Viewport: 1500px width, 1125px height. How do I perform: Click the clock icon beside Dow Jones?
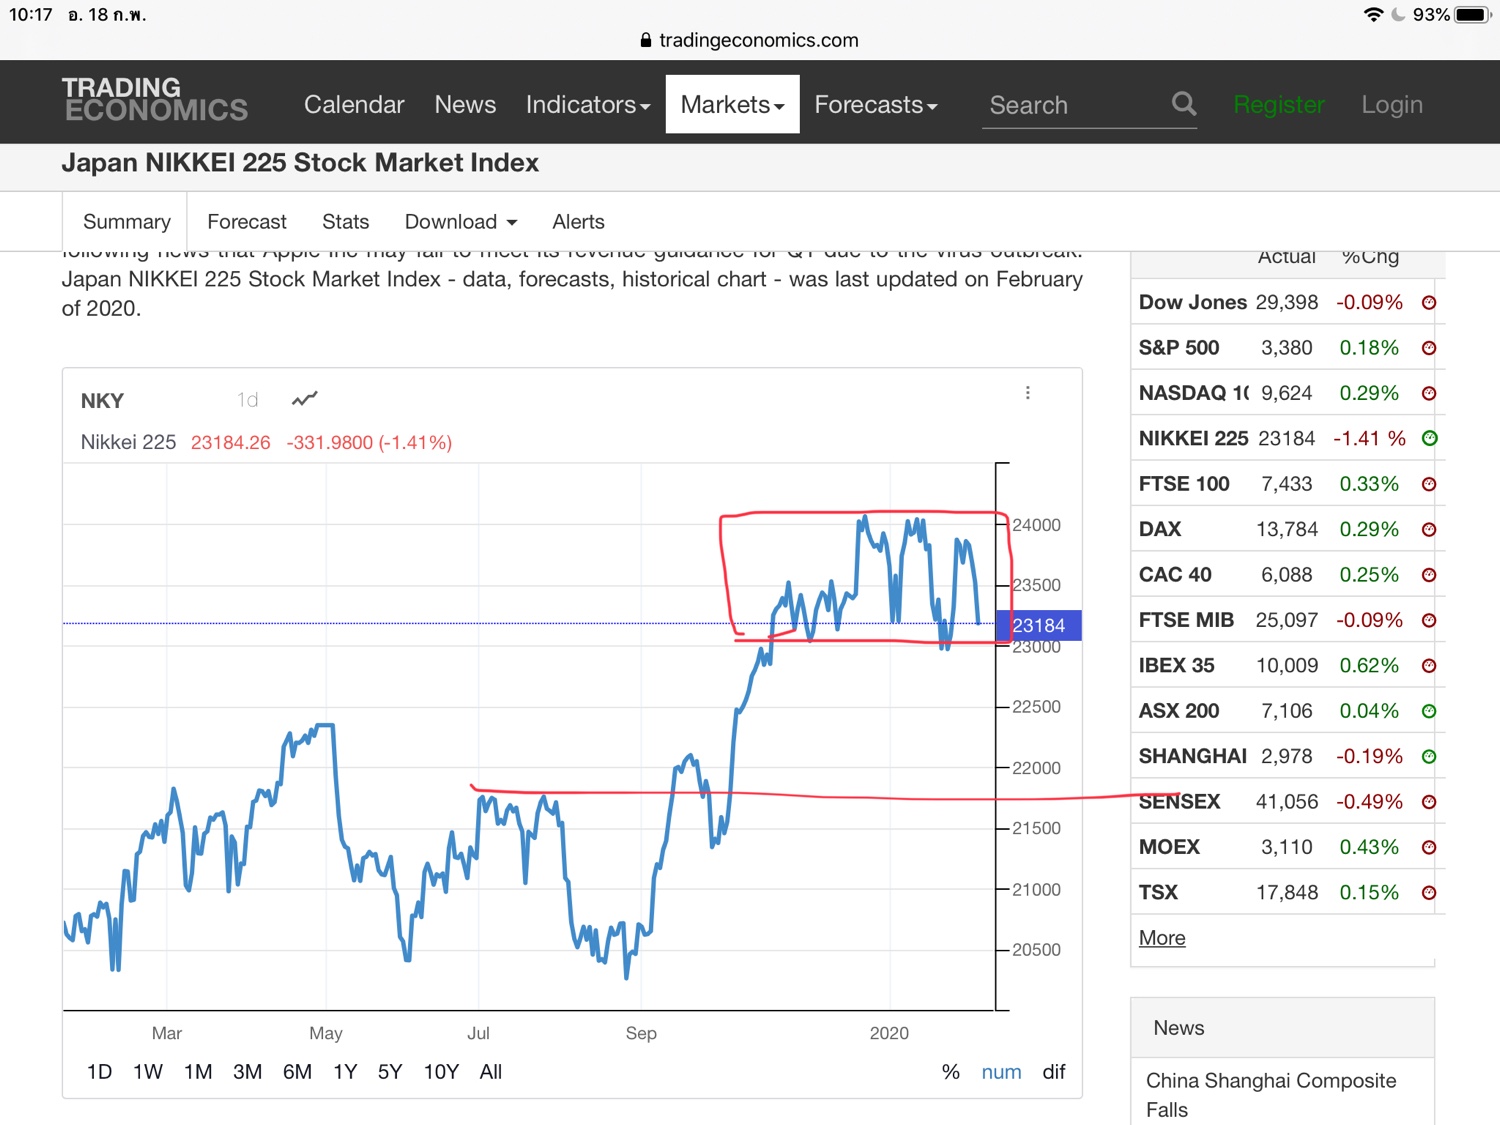click(x=1429, y=303)
